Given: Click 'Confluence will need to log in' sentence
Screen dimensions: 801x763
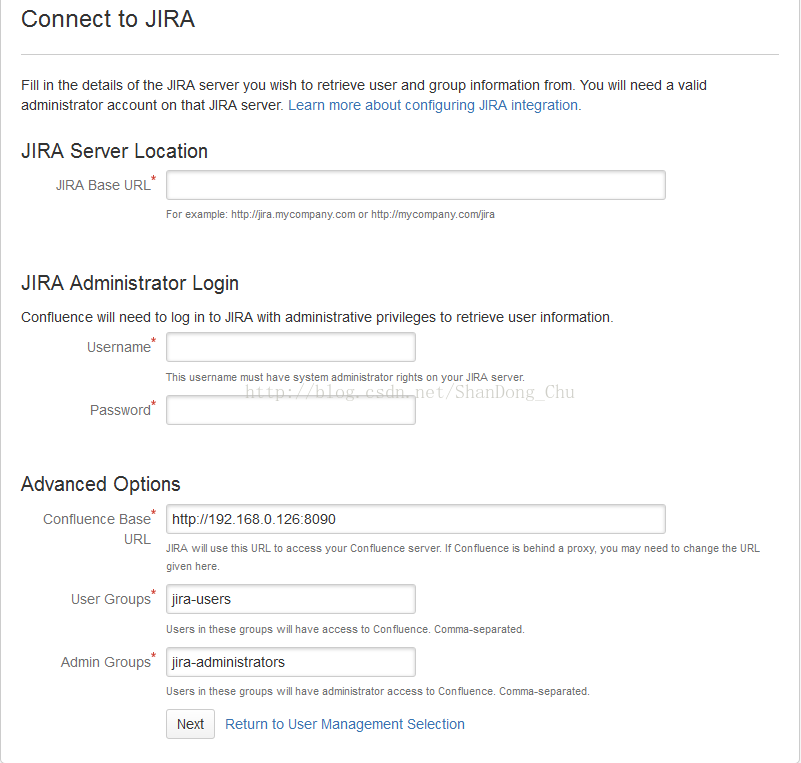Looking at the screenshot, I should pyautogui.click(x=317, y=317).
